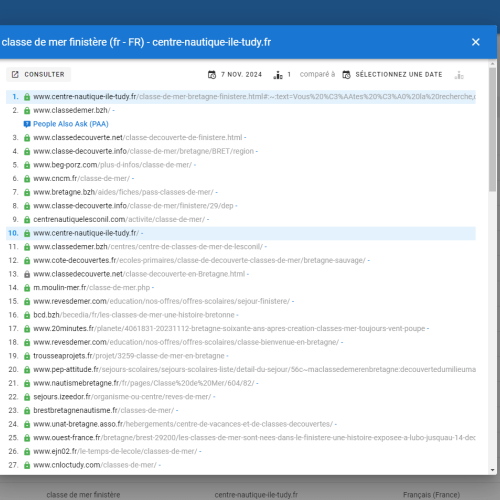Screen dimensions: 500x500
Task: Click the grey padlock on result 13
Action: click(27, 274)
